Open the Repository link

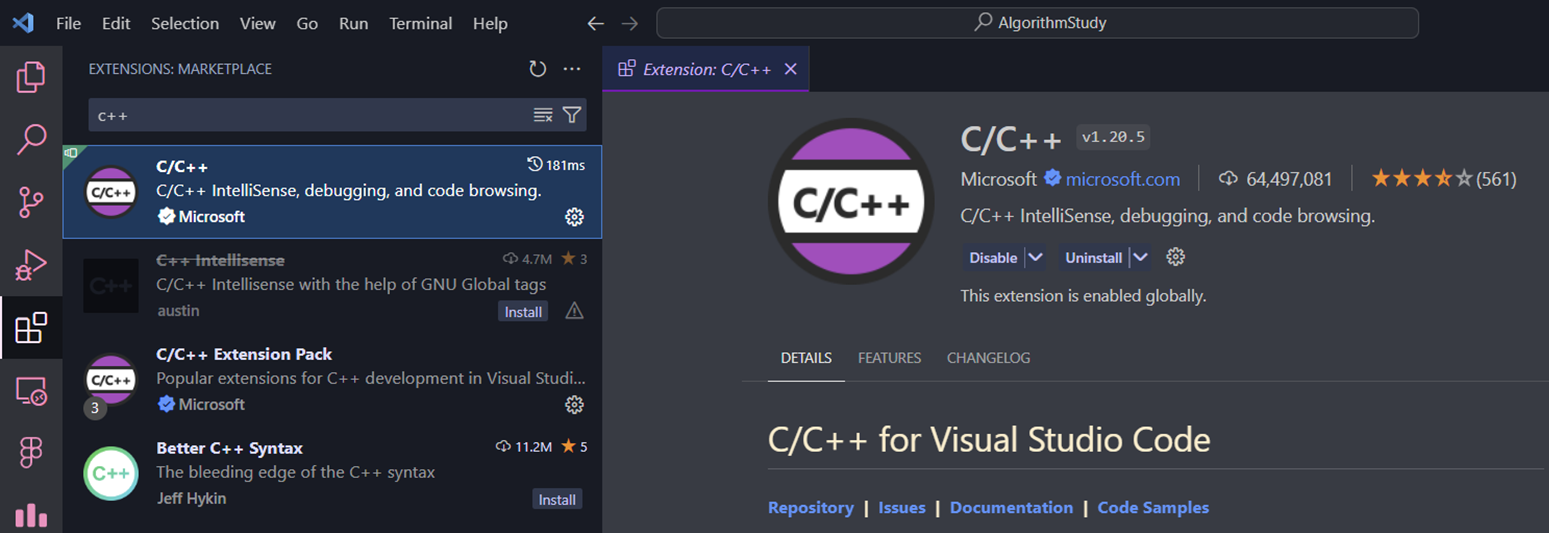811,508
